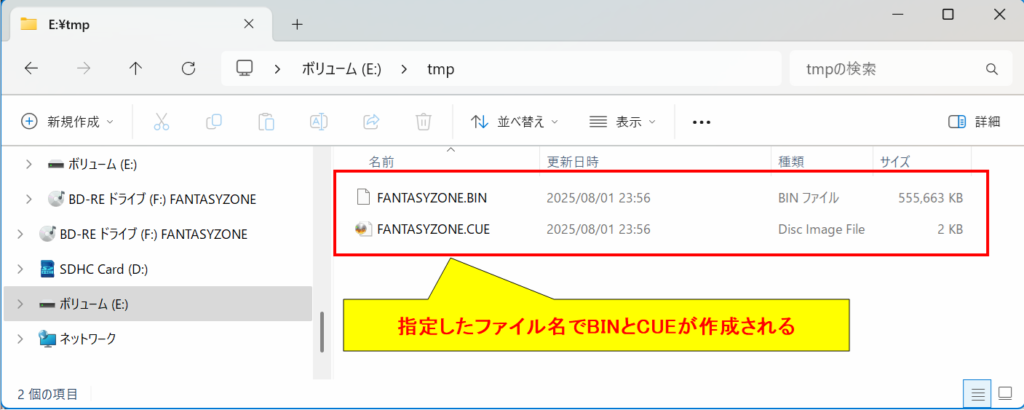Switch to details list view in status bar
The height and width of the screenshot is (410, 1024).
[979, 391]
